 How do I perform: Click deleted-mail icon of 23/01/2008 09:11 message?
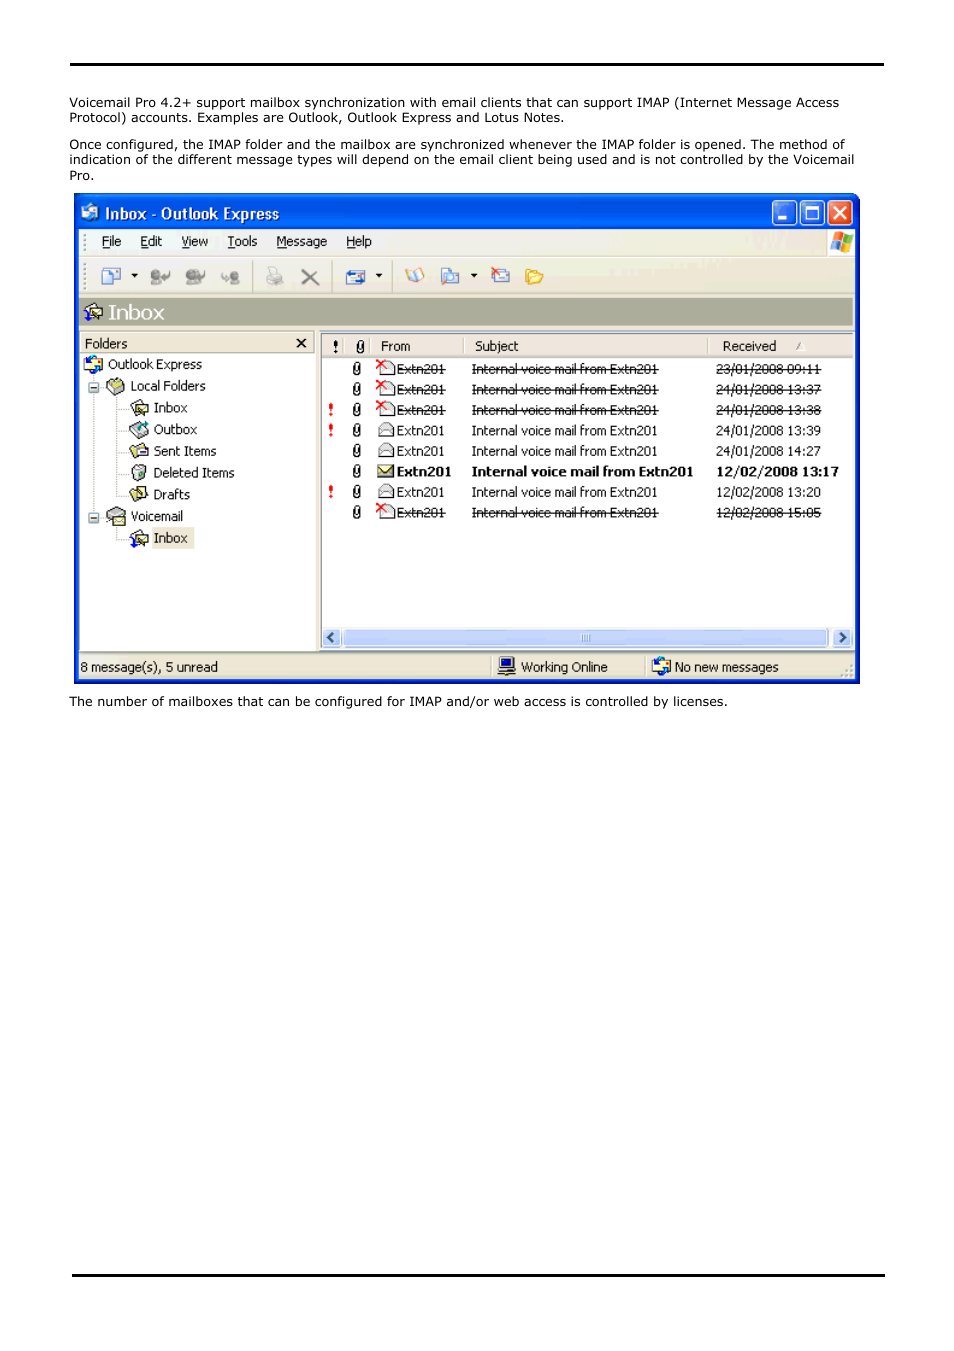(x=385, y=368)
